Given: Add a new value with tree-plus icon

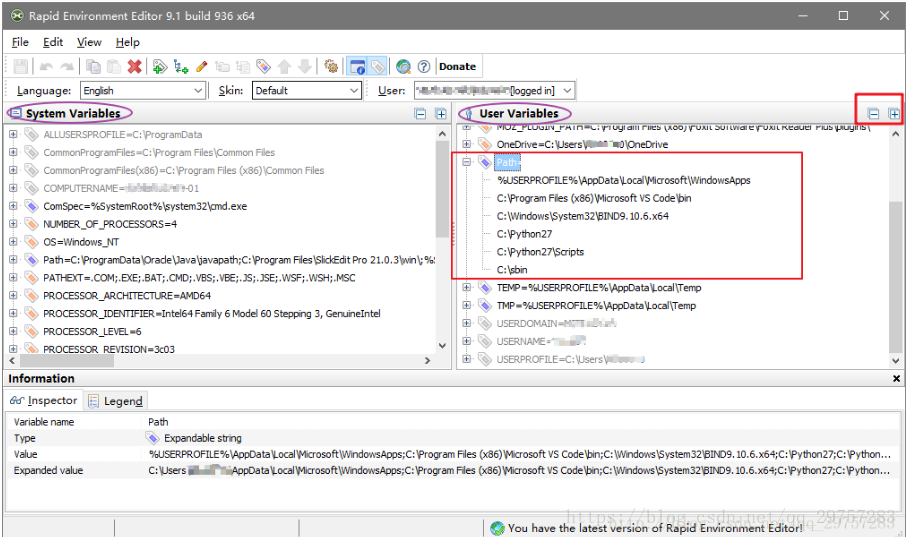Looking at the screenshot, I should pos(180,67).
